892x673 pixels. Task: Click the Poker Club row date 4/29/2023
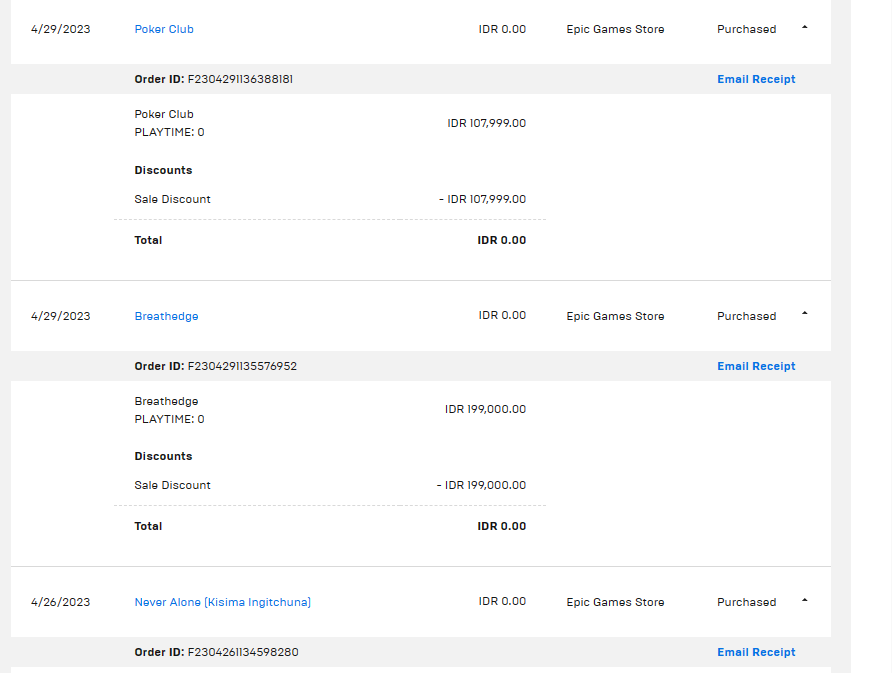(60, 29)
